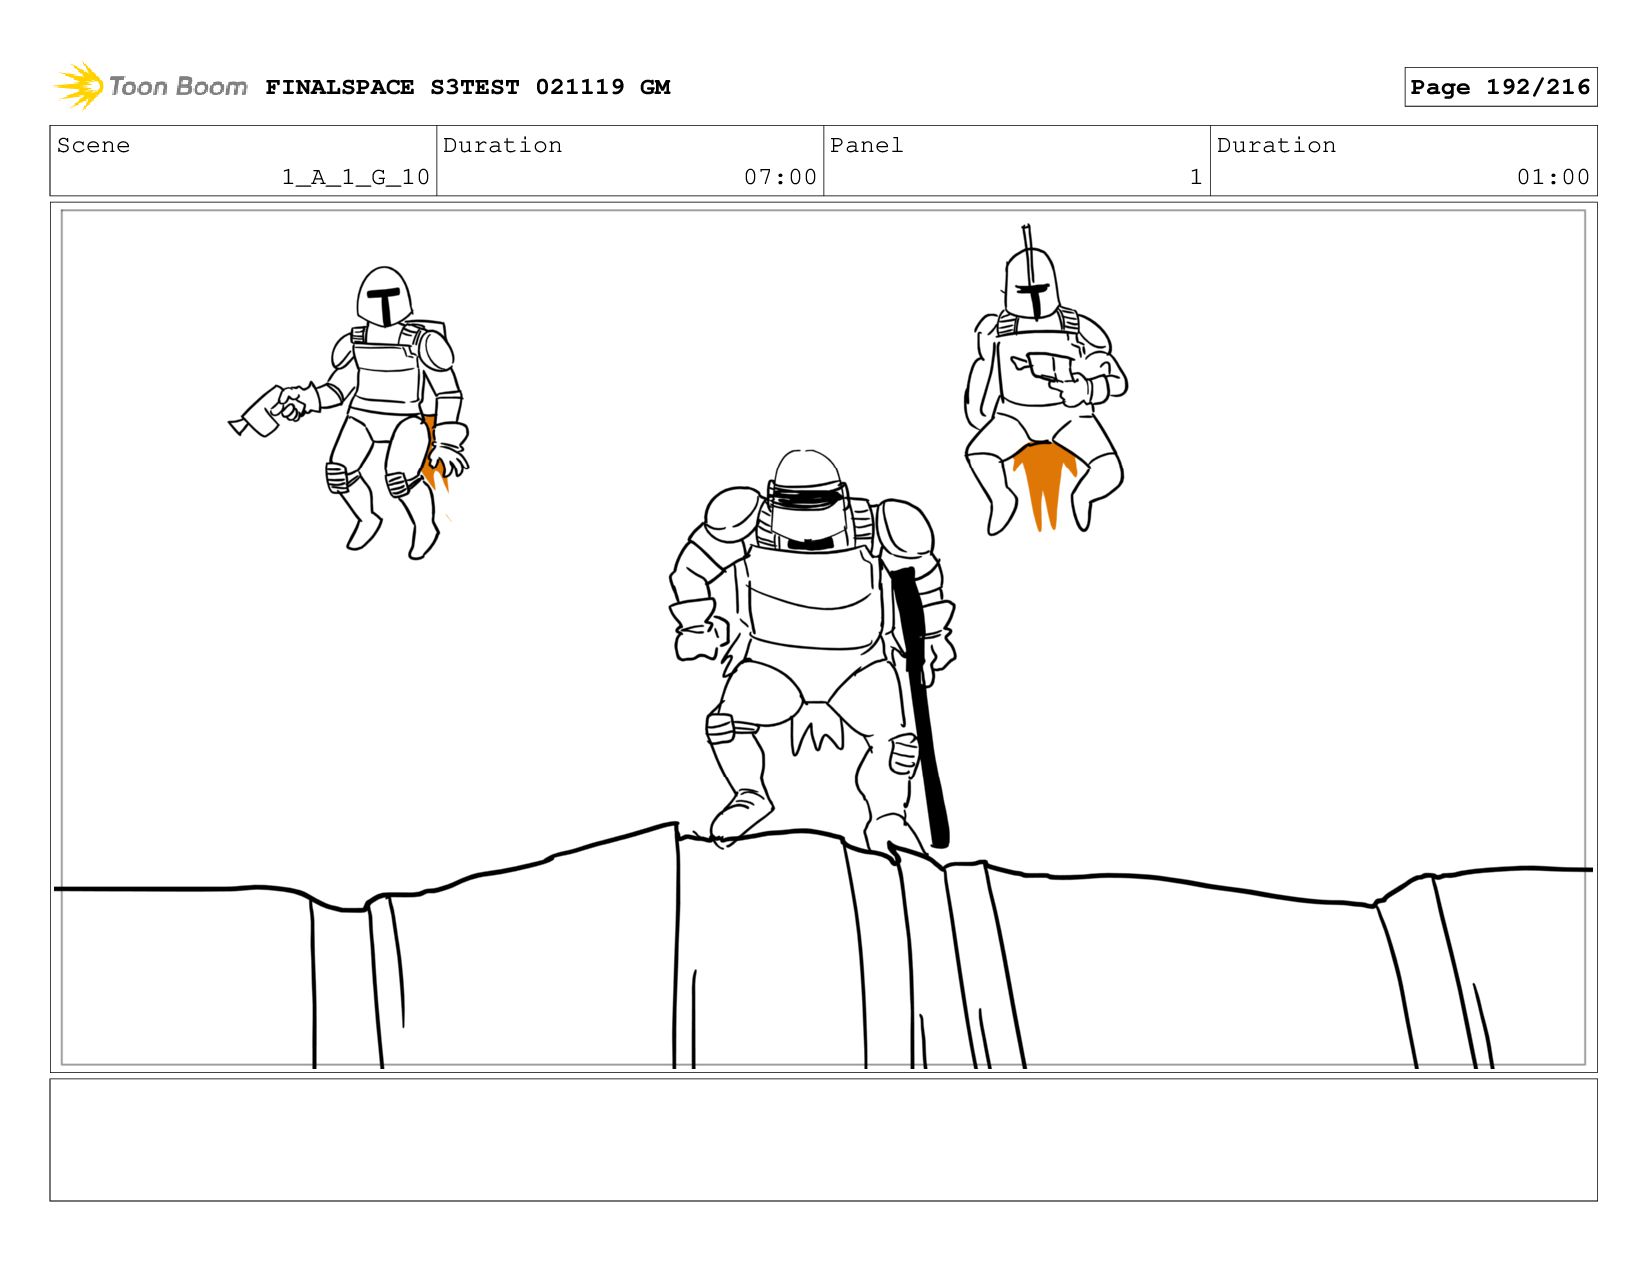The width and height of the screenshot is (1648, 1276).
Task: Click the panel duration value 01:00
Action: [x=1553, y=177]
